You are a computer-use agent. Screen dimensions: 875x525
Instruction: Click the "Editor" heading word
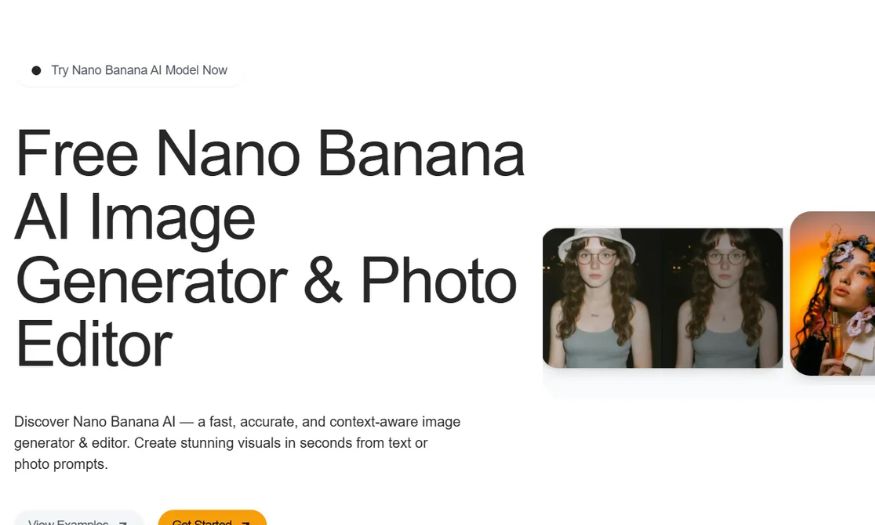94,344
